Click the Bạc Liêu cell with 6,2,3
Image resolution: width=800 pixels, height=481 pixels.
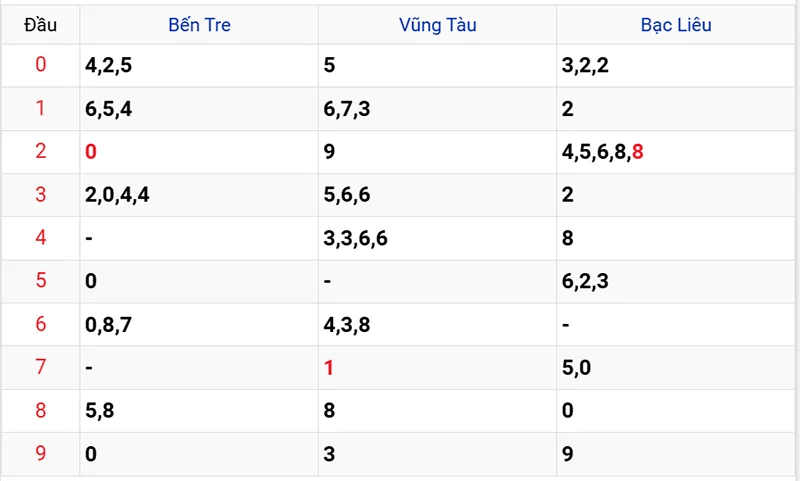pyautogui.click(x=585, y=281)
